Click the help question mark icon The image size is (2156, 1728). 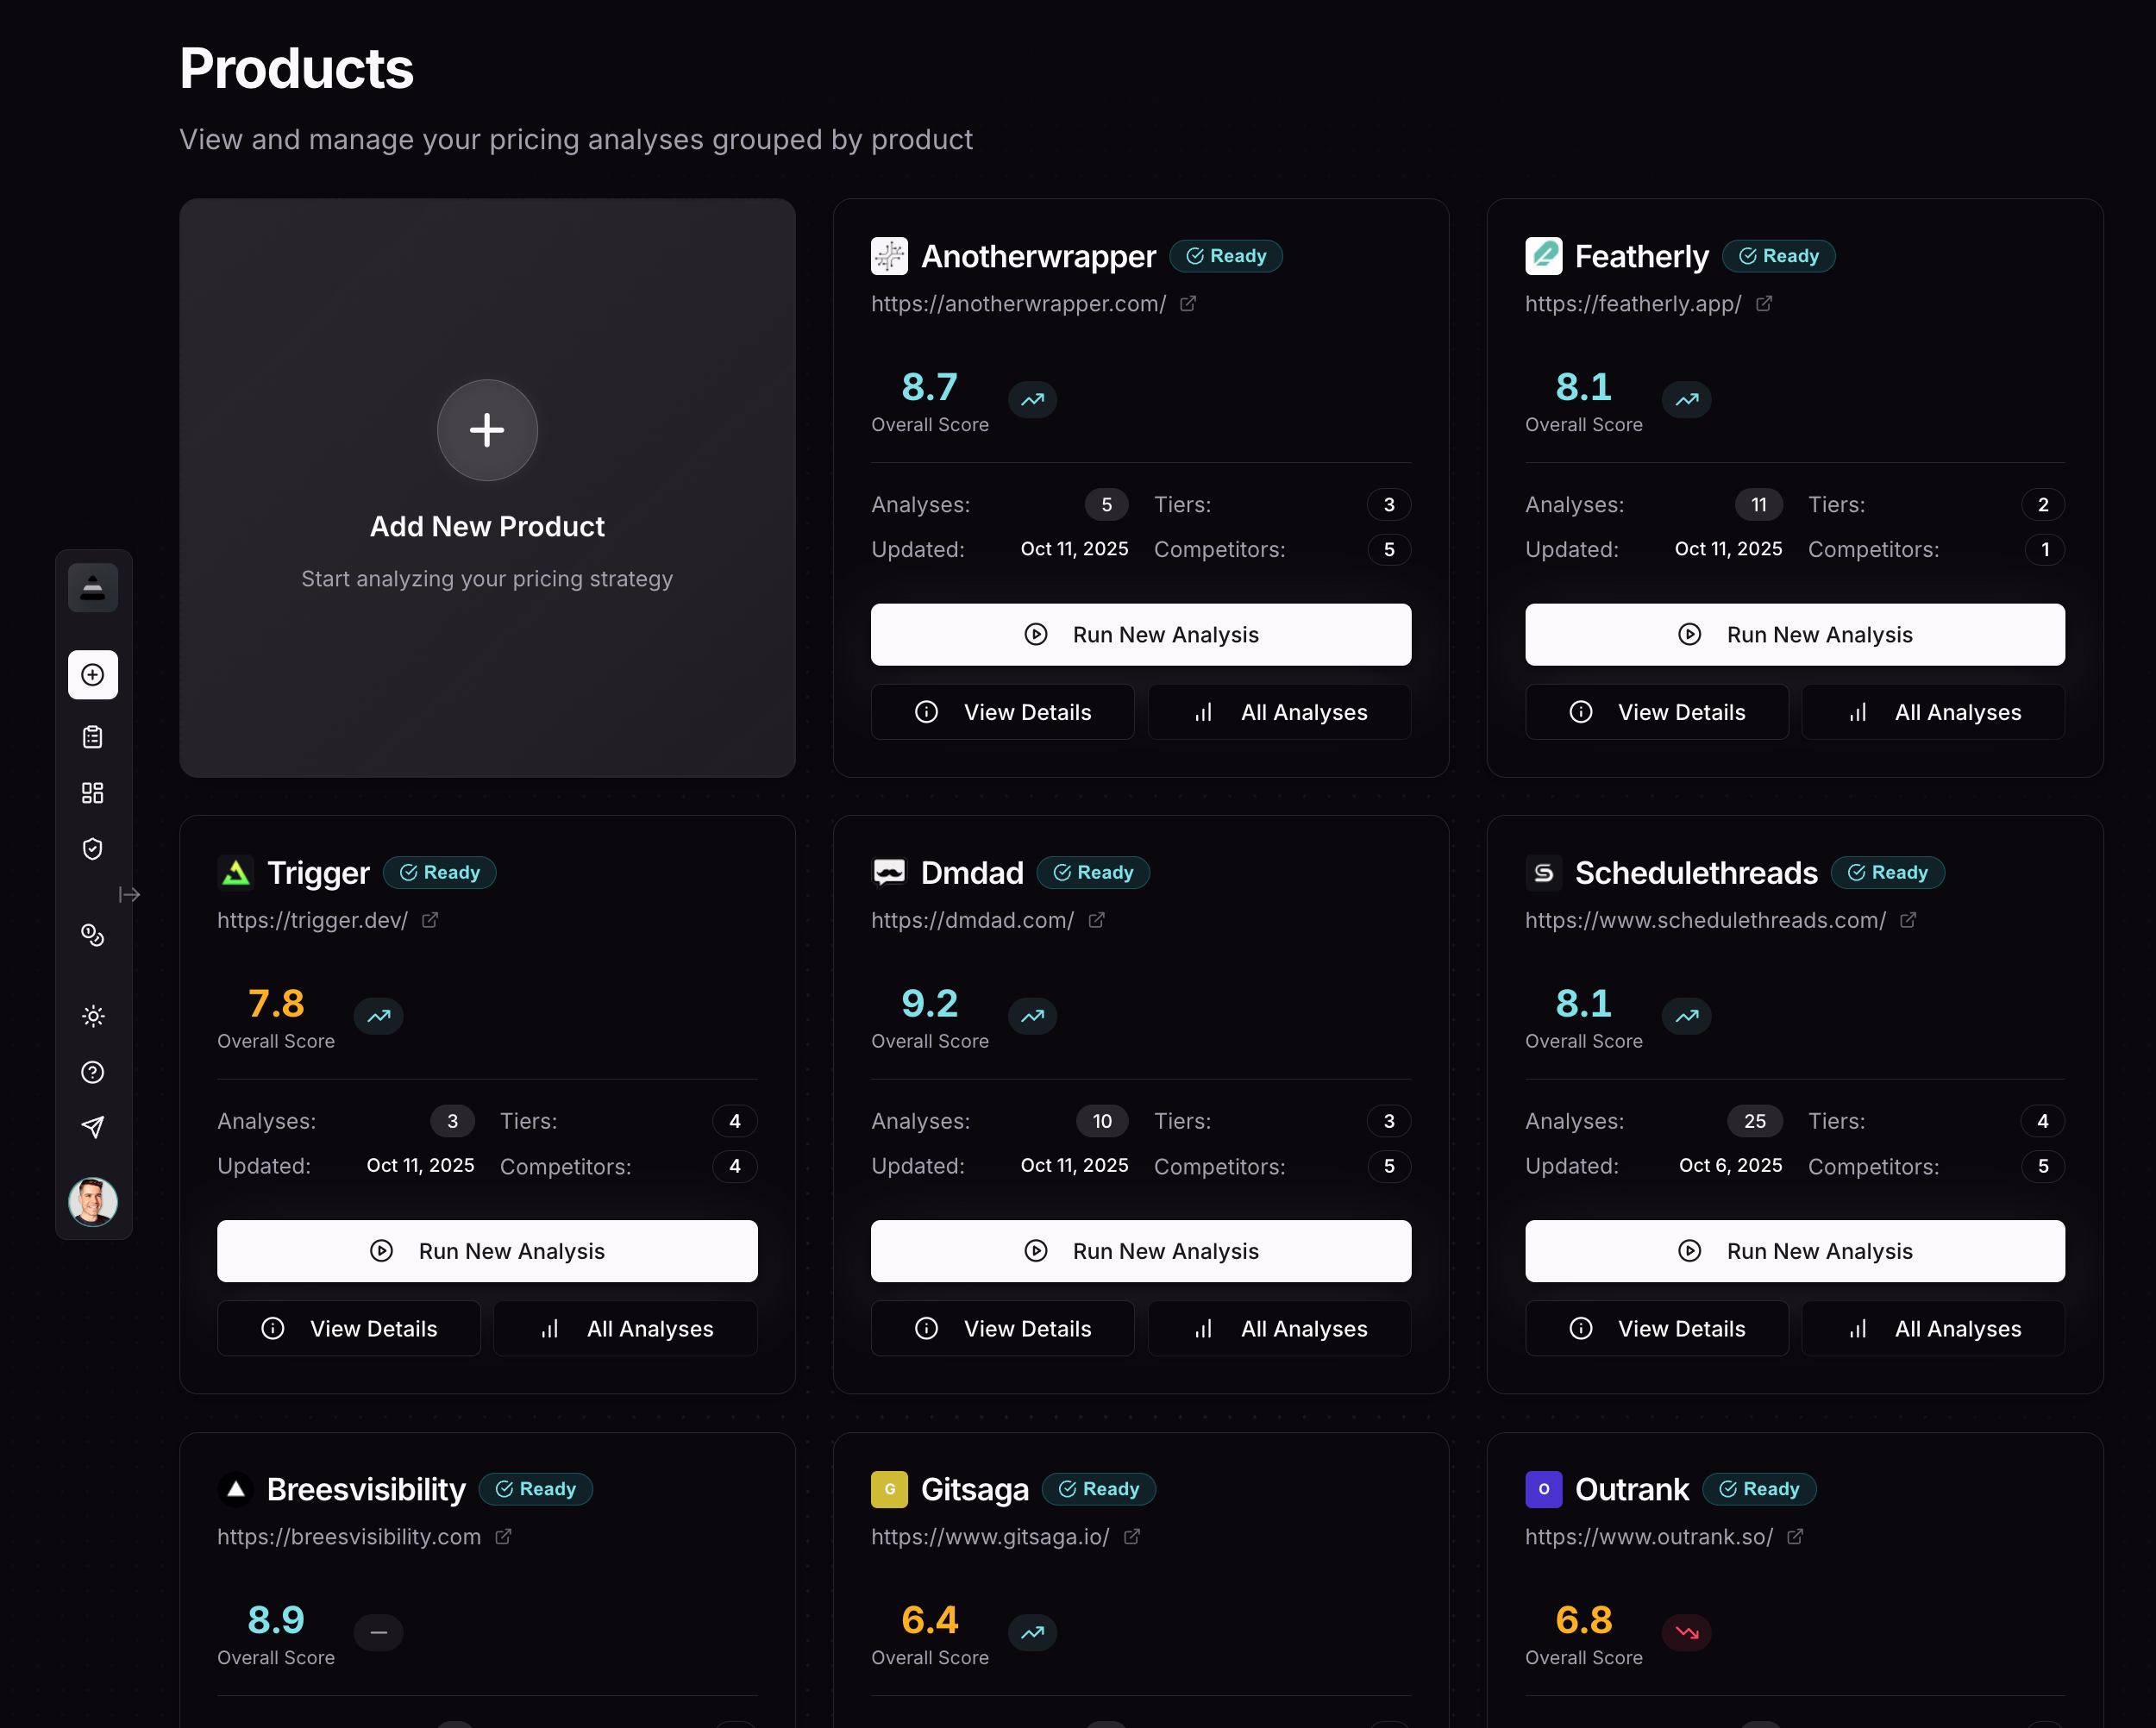tap(92, 1072)
